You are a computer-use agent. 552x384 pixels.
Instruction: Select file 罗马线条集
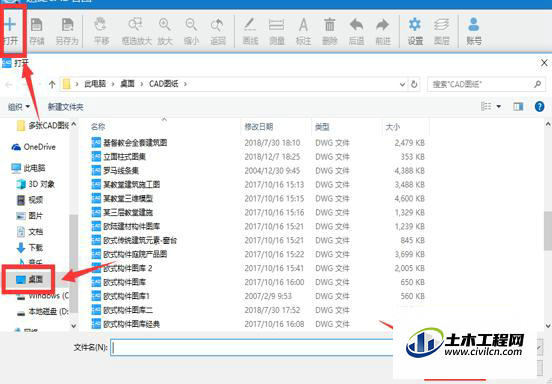pos(115,171)
